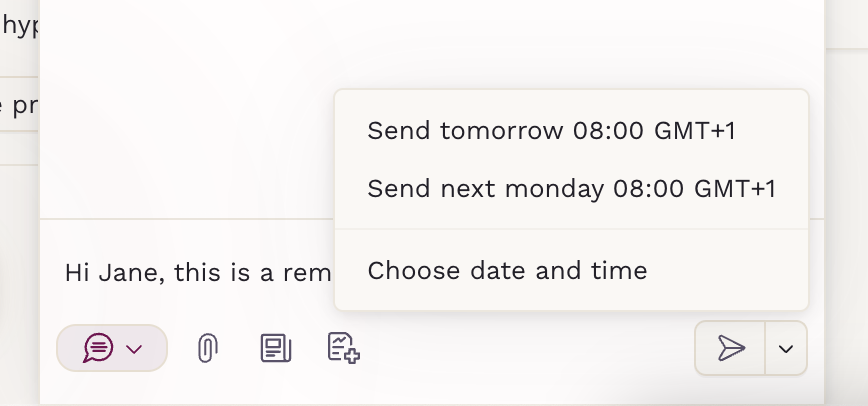Attach a file with the paperclip icon
This screenshot has width=868, height=406.
tap(208, 348)
